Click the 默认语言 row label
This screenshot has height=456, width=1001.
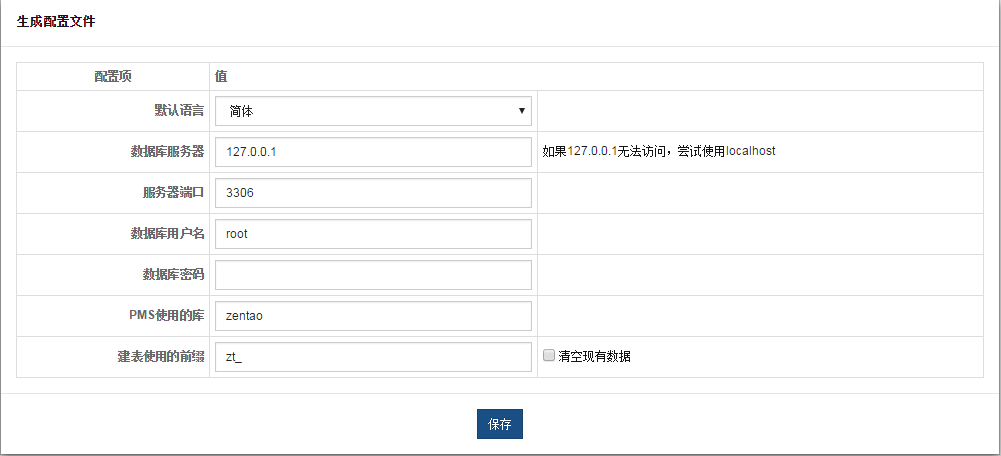[x=179, y=110]
